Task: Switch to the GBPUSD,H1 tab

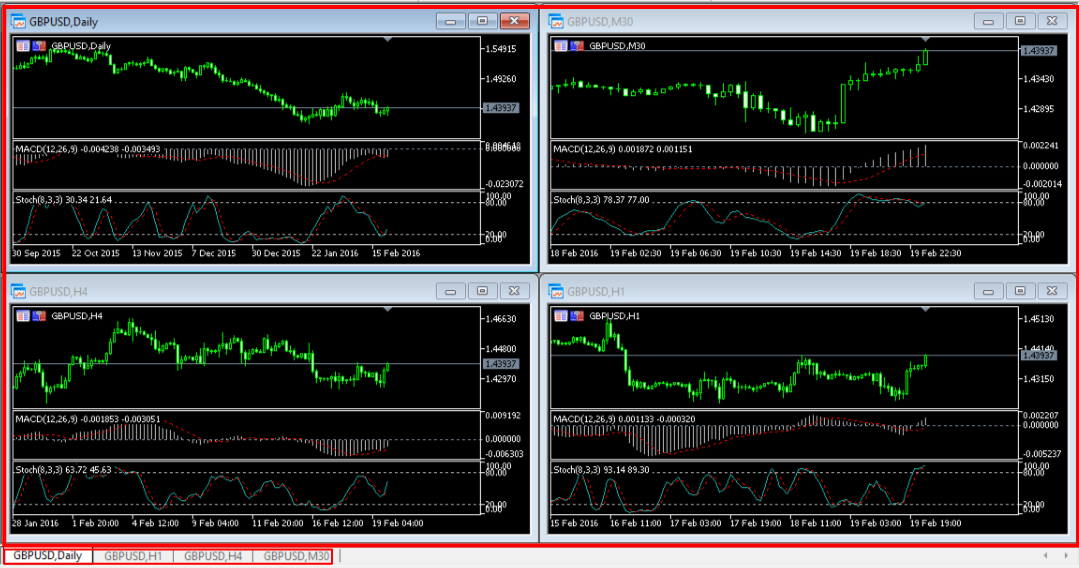Action: click(133, 556)
